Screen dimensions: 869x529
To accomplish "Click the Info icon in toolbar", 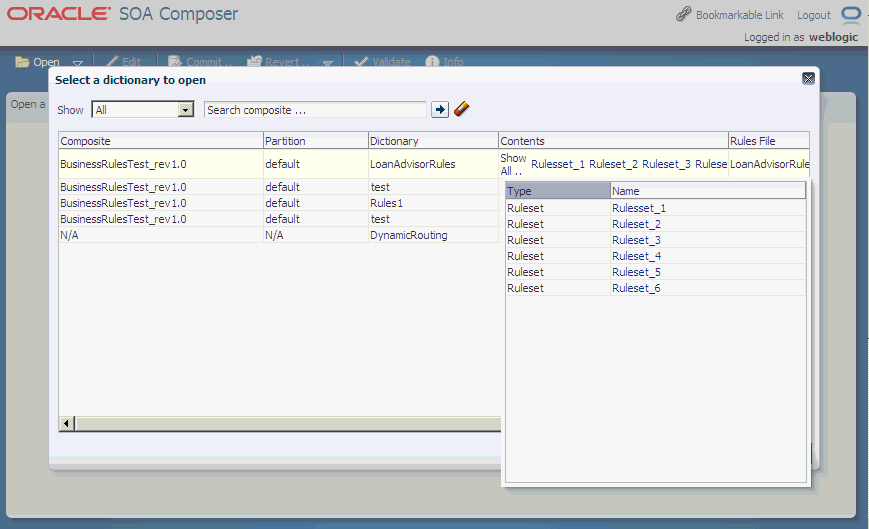I will point(432,61).
